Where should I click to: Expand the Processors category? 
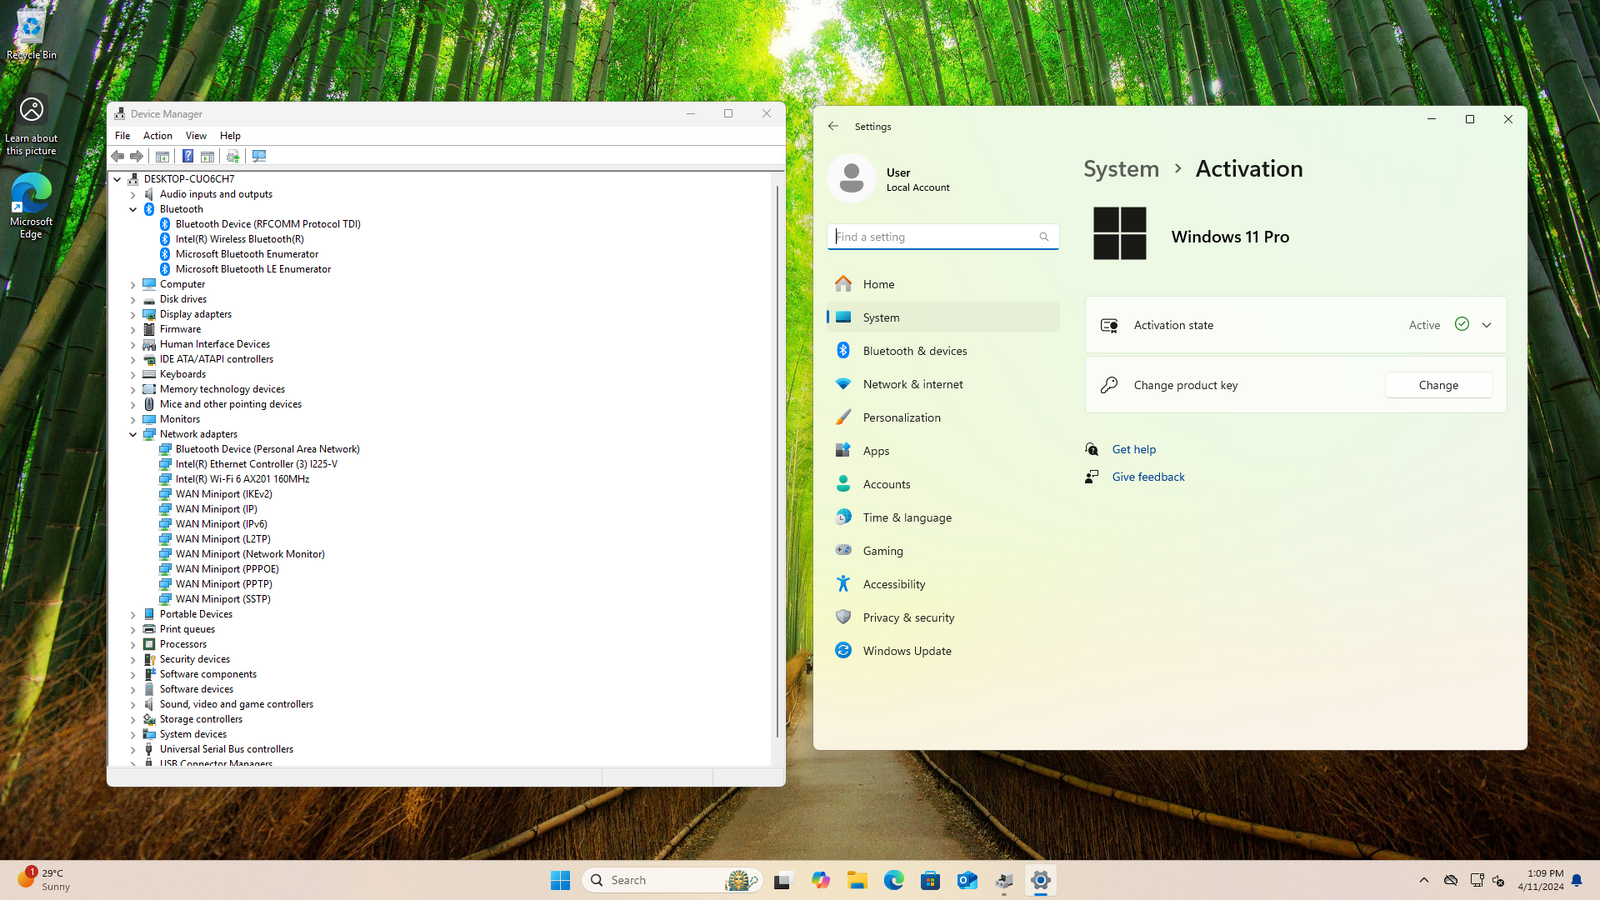pyautogui.click(x=133, y=644)
